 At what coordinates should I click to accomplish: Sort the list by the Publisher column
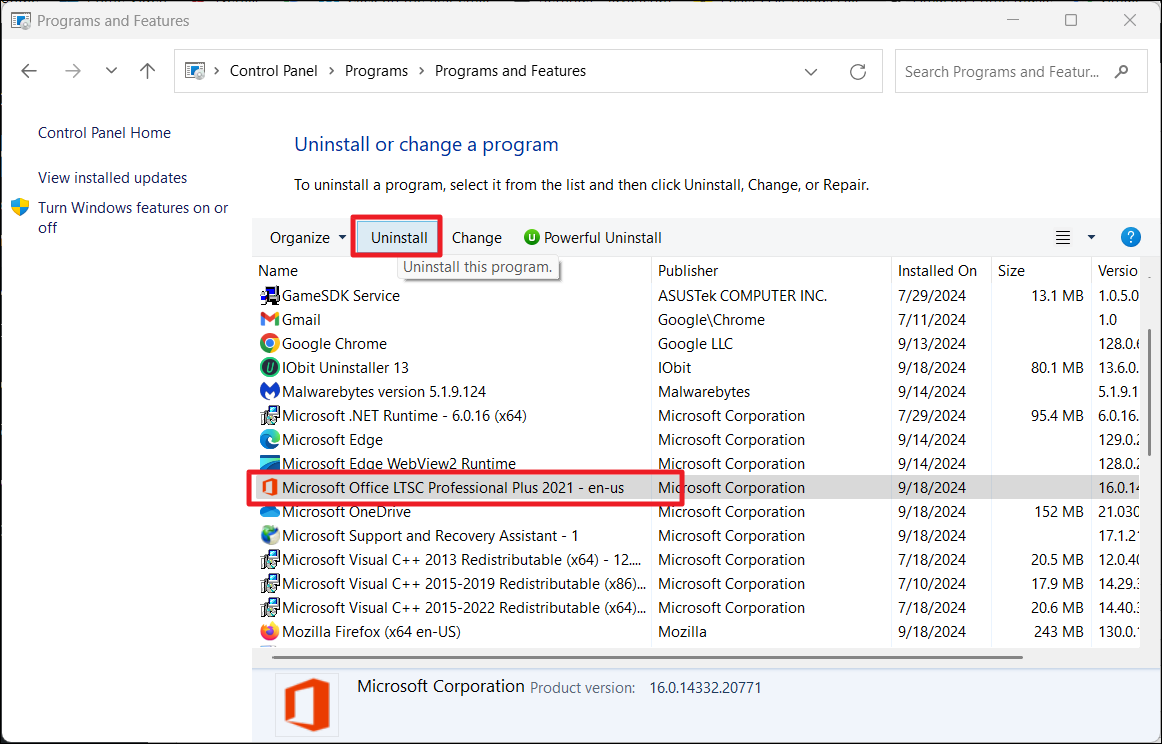[x=688, y=271]
